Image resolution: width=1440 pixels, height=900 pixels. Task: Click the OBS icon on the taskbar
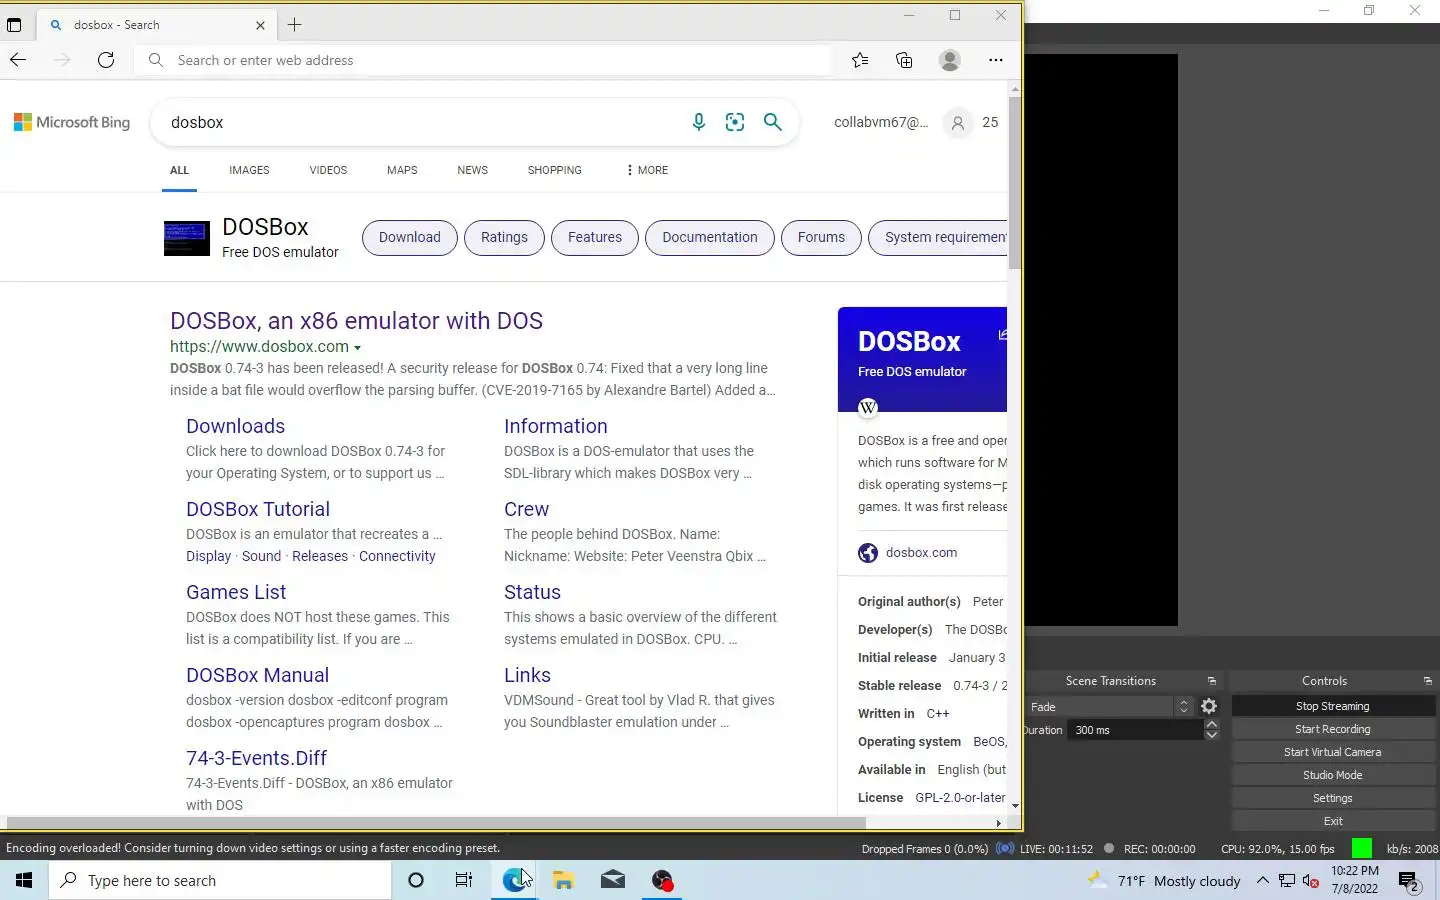662,880
